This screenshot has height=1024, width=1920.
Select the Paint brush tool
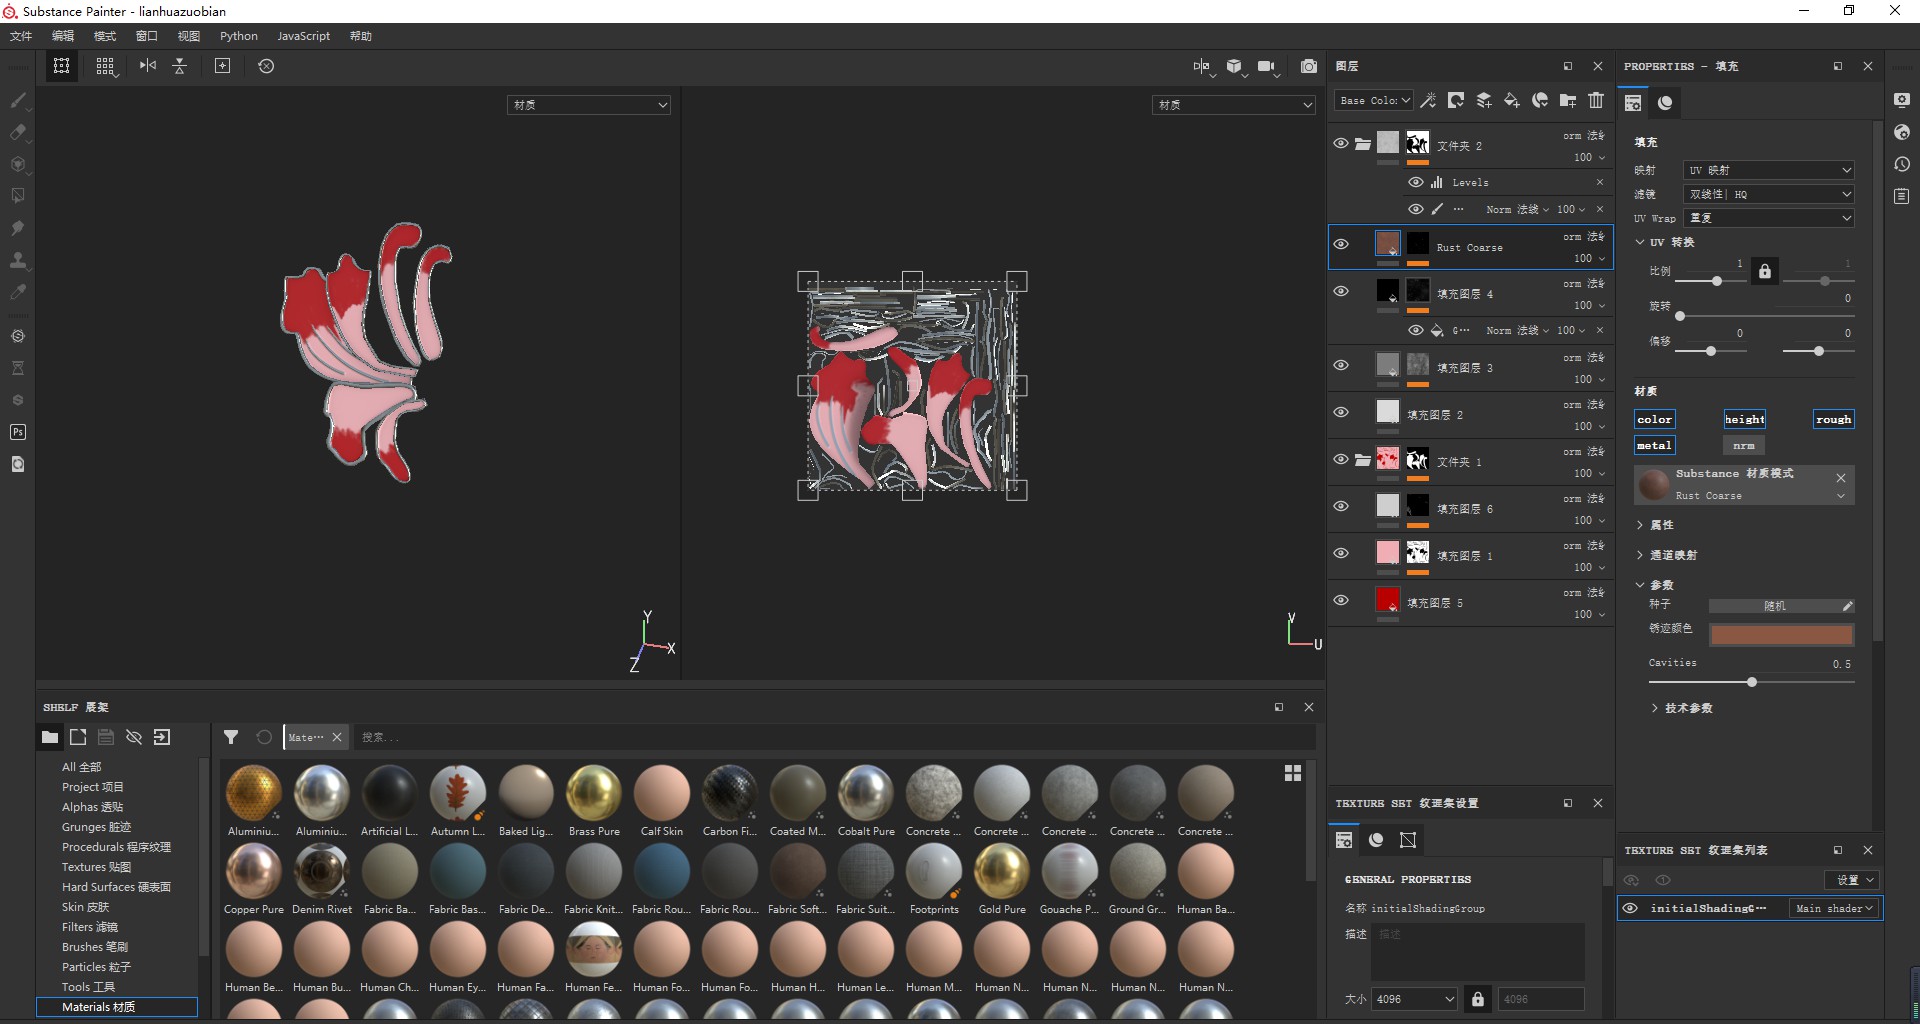pyautogui.click(x=18, y=100)
